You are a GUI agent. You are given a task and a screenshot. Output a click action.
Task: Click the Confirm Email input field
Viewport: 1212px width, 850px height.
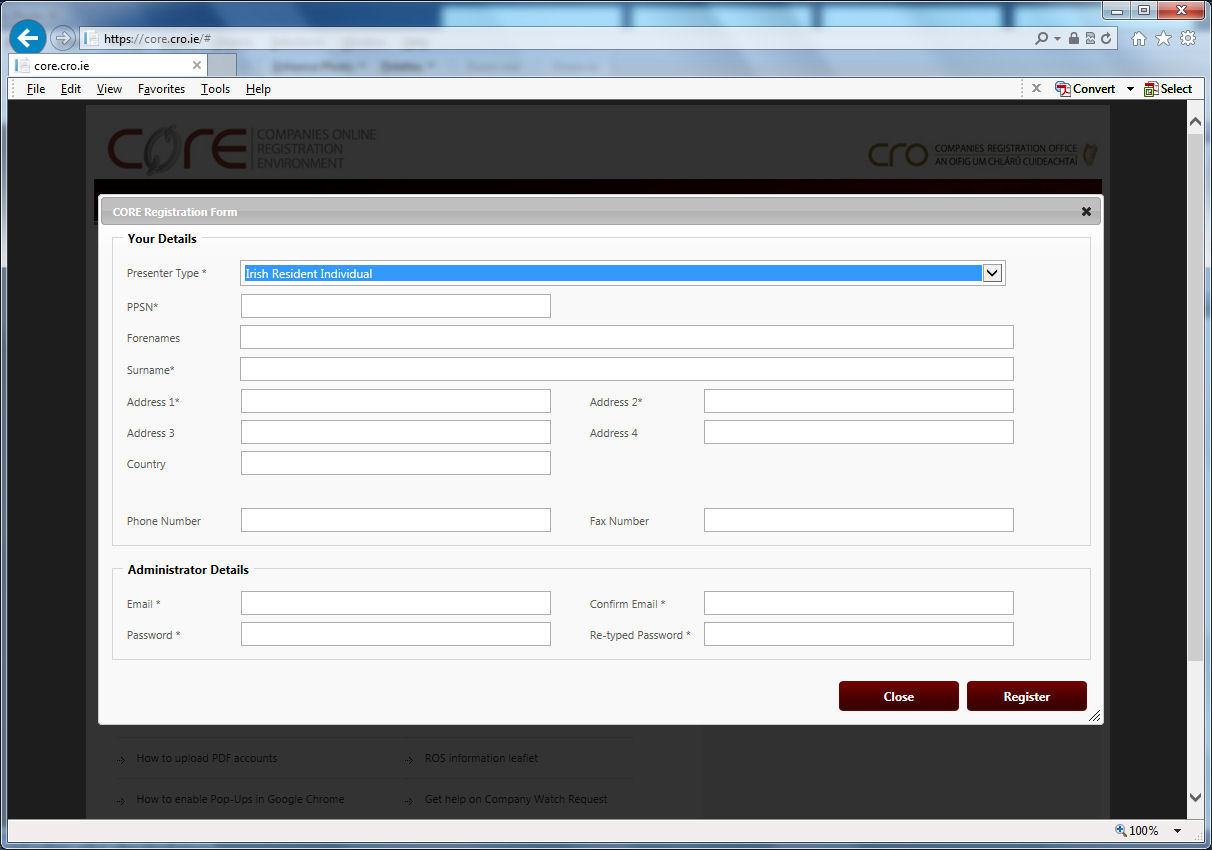pos(859,603)
